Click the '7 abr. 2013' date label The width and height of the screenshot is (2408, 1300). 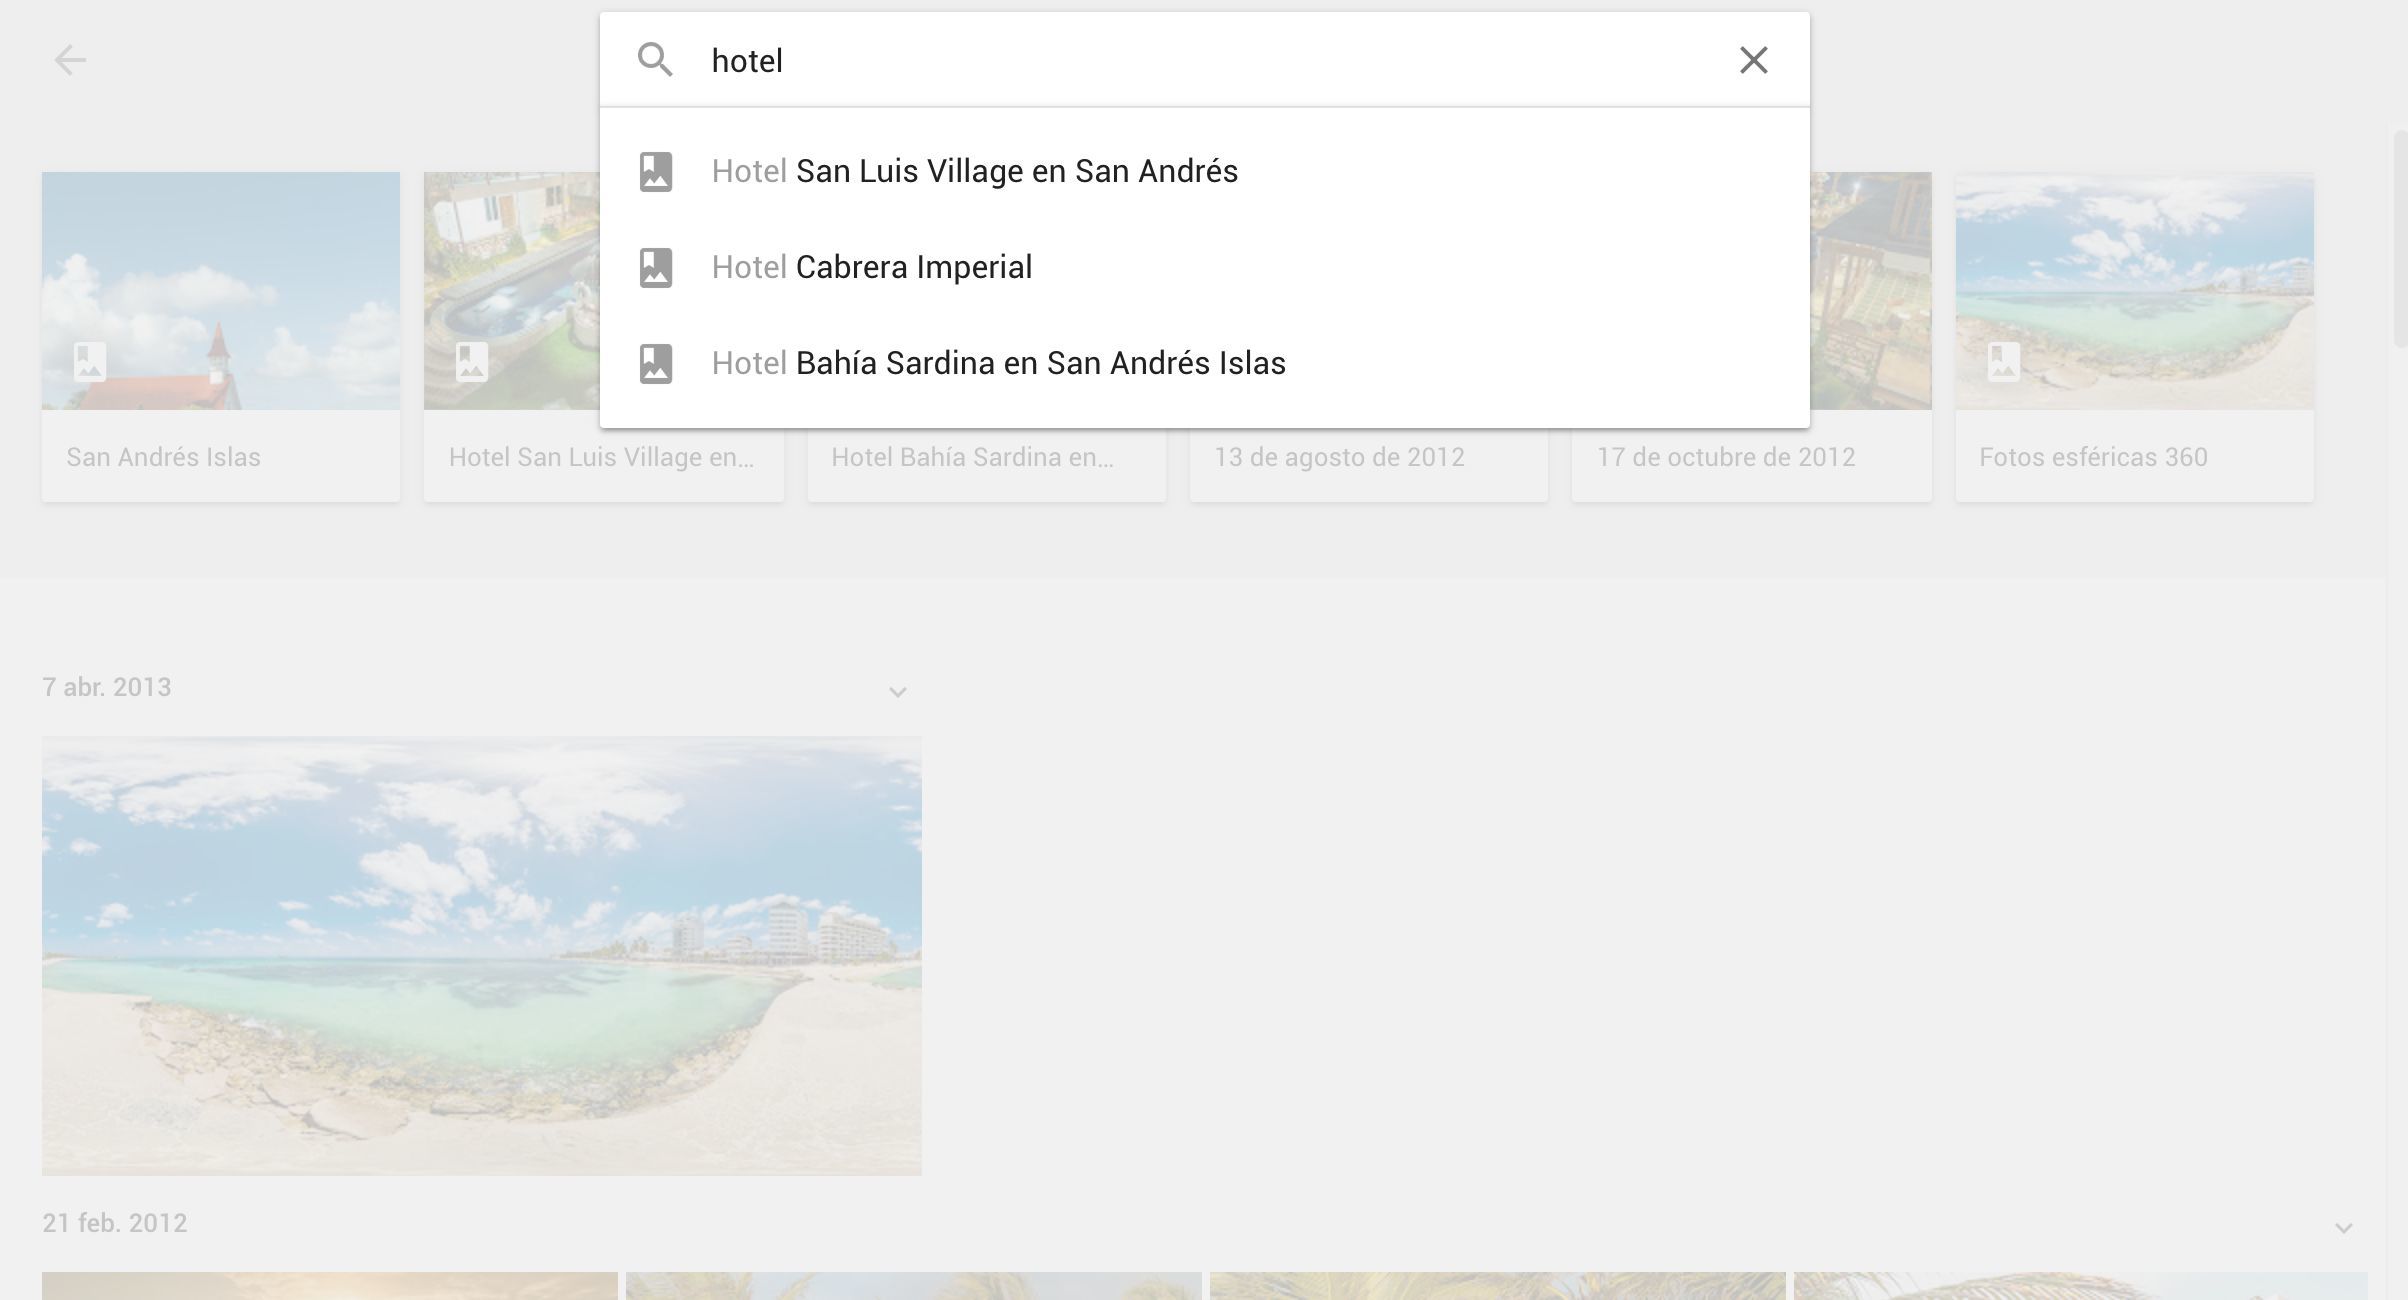tap(107, 687)
